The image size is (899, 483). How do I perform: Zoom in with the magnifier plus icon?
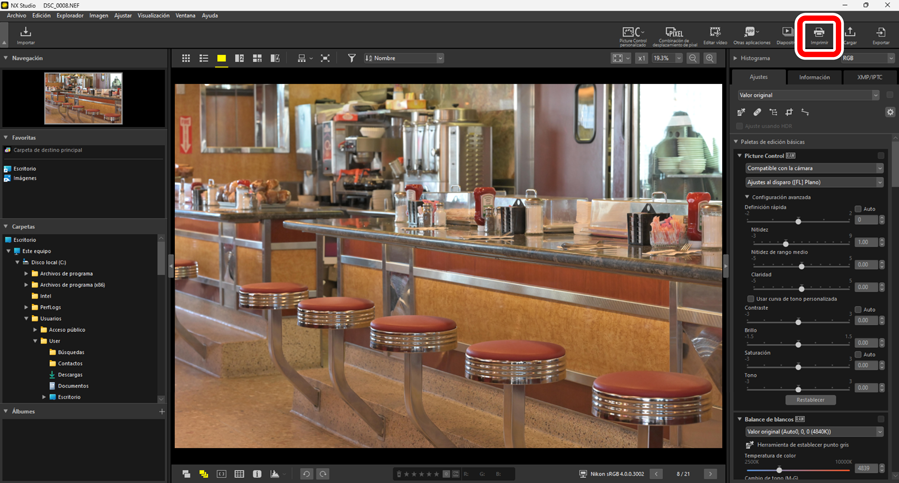pyautogui.click(x=710, y=59)
